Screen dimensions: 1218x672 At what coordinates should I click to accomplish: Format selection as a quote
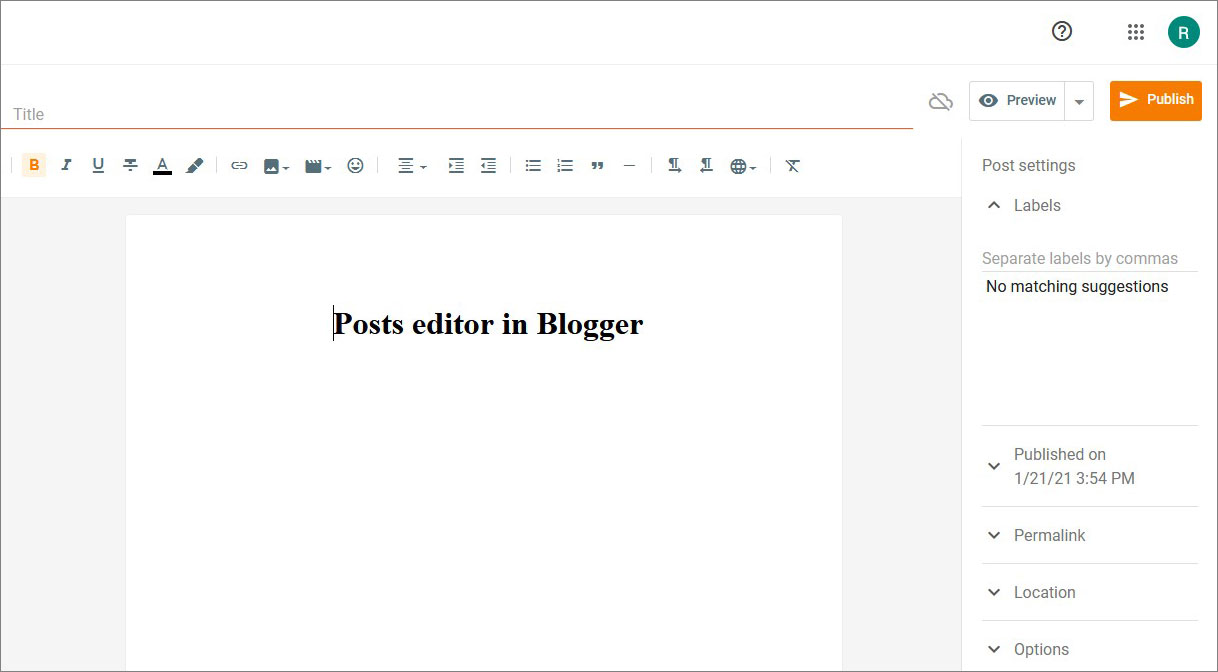pyautogui.click(x=597, y=166)
